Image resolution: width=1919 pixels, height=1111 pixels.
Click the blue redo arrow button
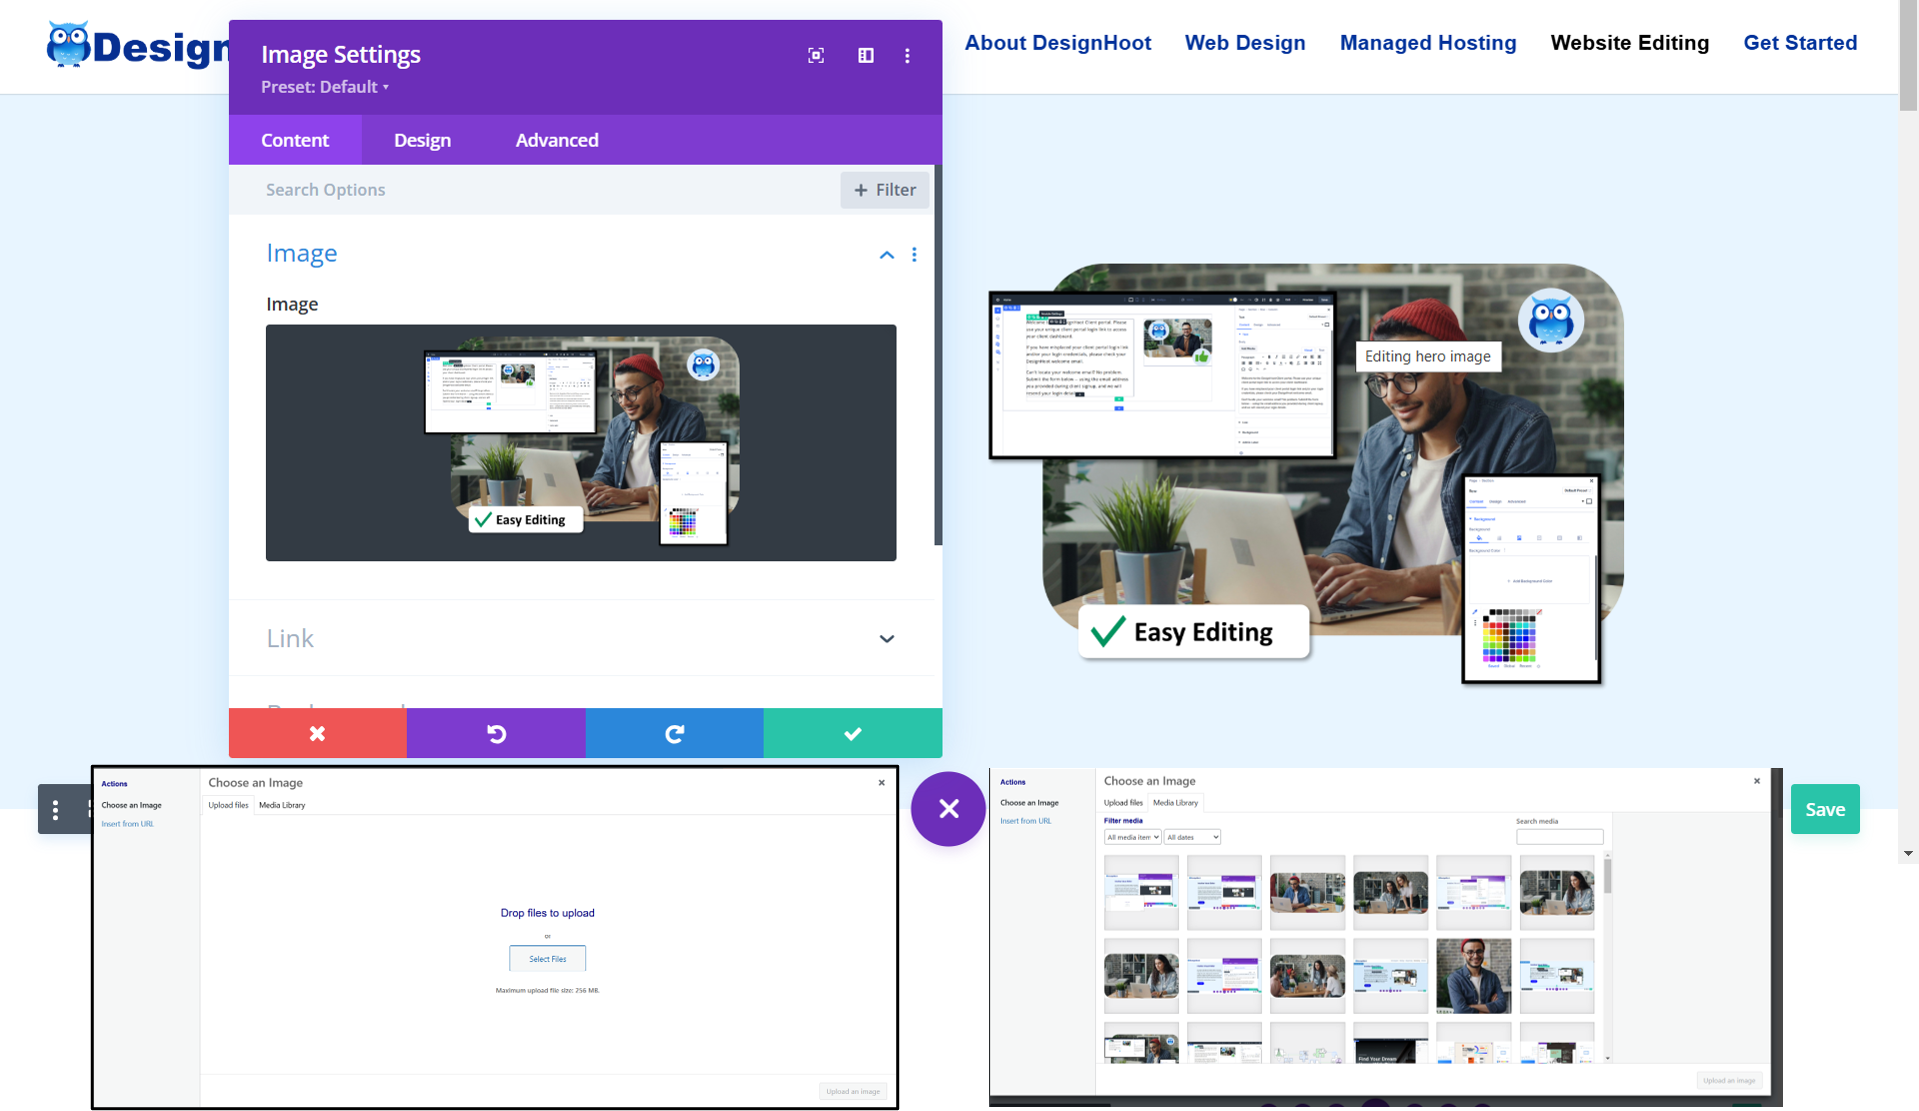(674, 733)
